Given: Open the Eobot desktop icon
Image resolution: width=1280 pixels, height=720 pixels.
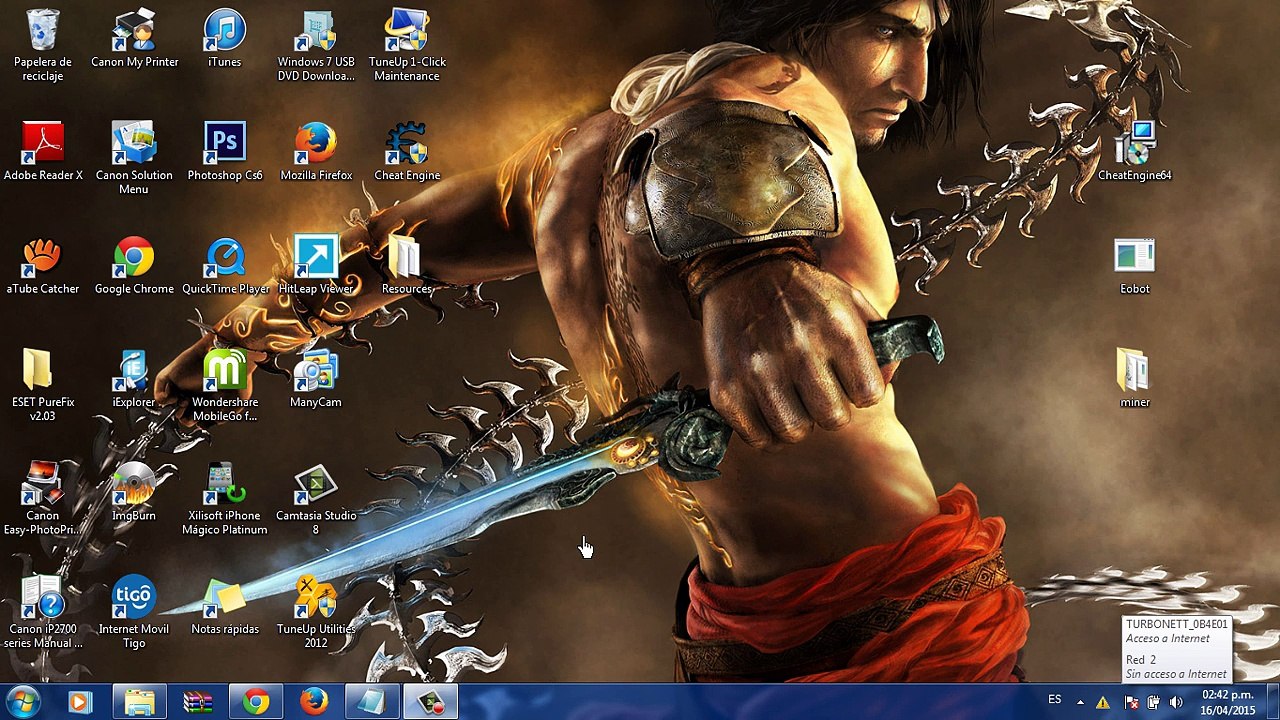Looking at the screenshot, I should [x=1134, y=266].
